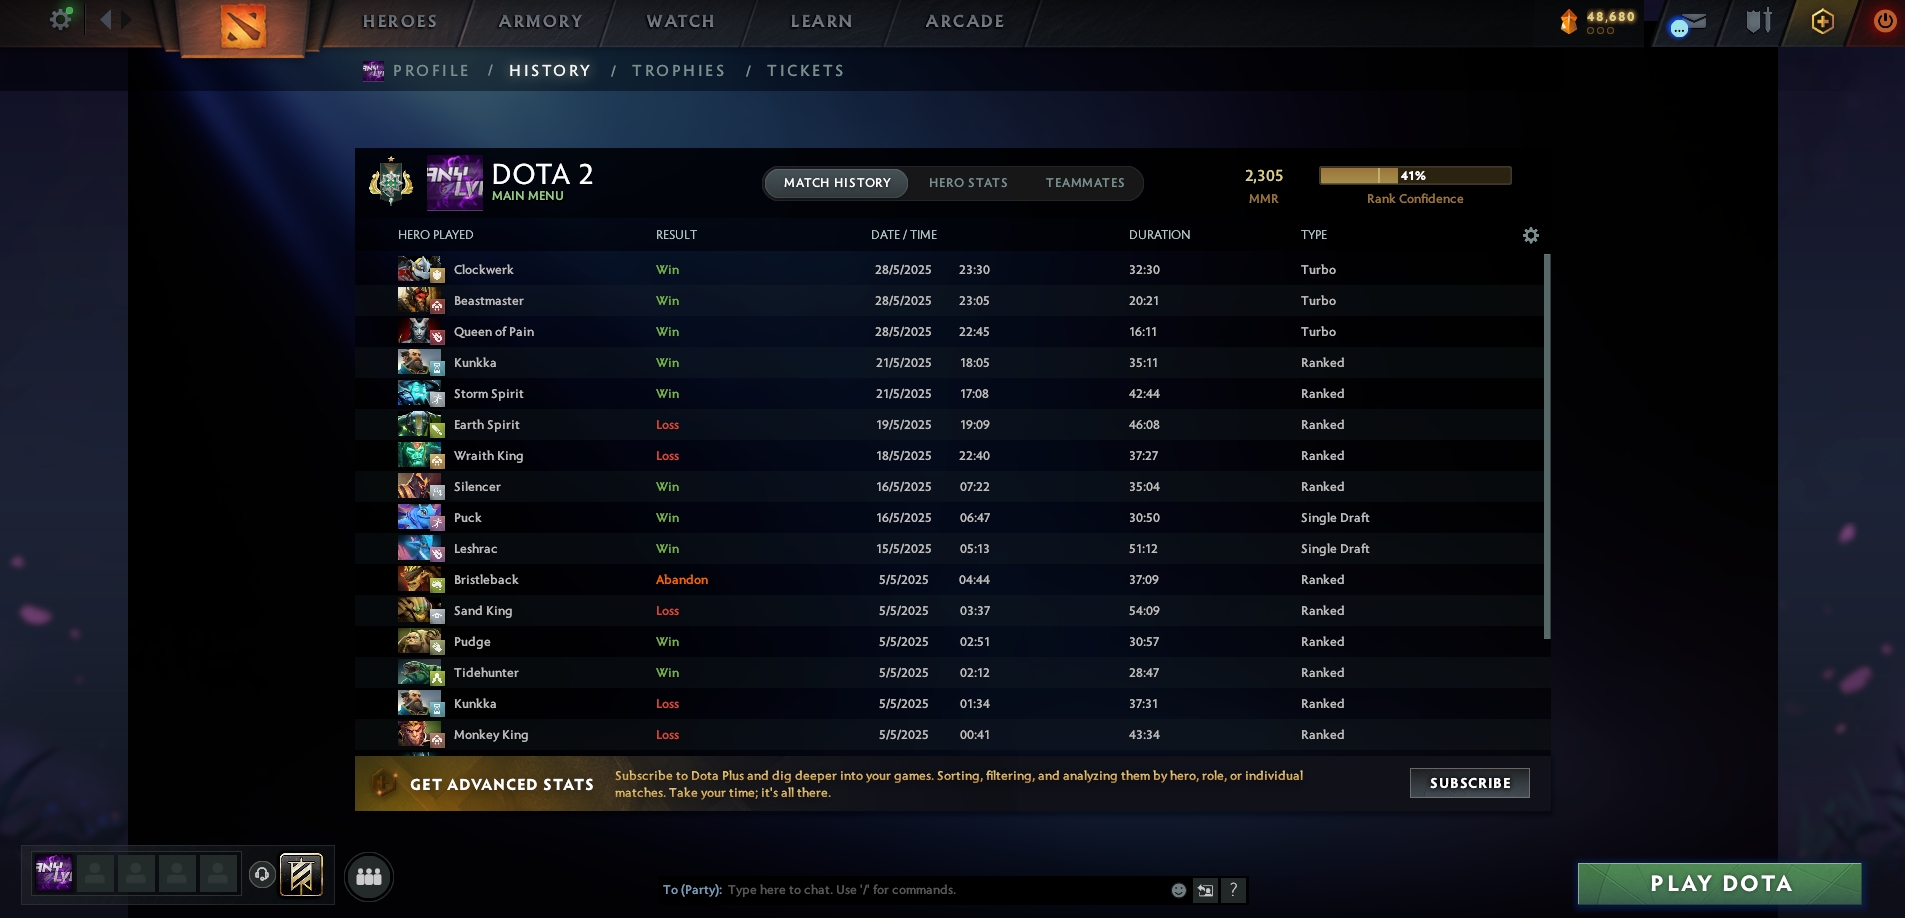Click the orange power quit icon
The height and width of the screenshot is (918, 1905).
[1885, 21]
